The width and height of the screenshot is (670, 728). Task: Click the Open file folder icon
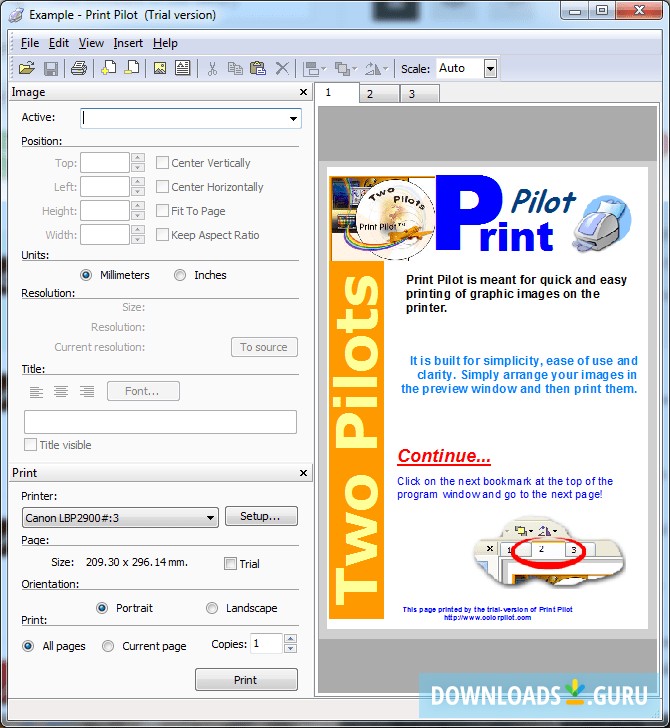(26, 69)
